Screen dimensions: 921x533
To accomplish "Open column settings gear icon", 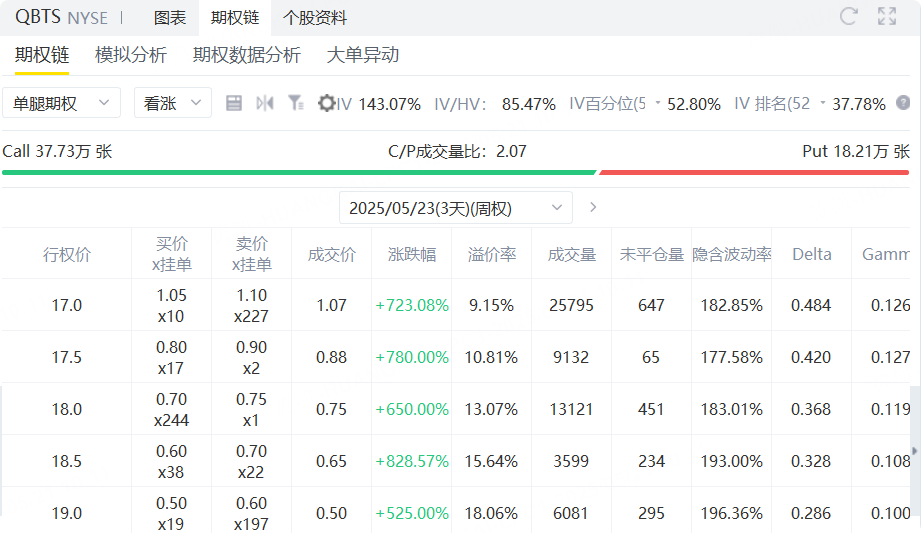I will pos(326,103).
